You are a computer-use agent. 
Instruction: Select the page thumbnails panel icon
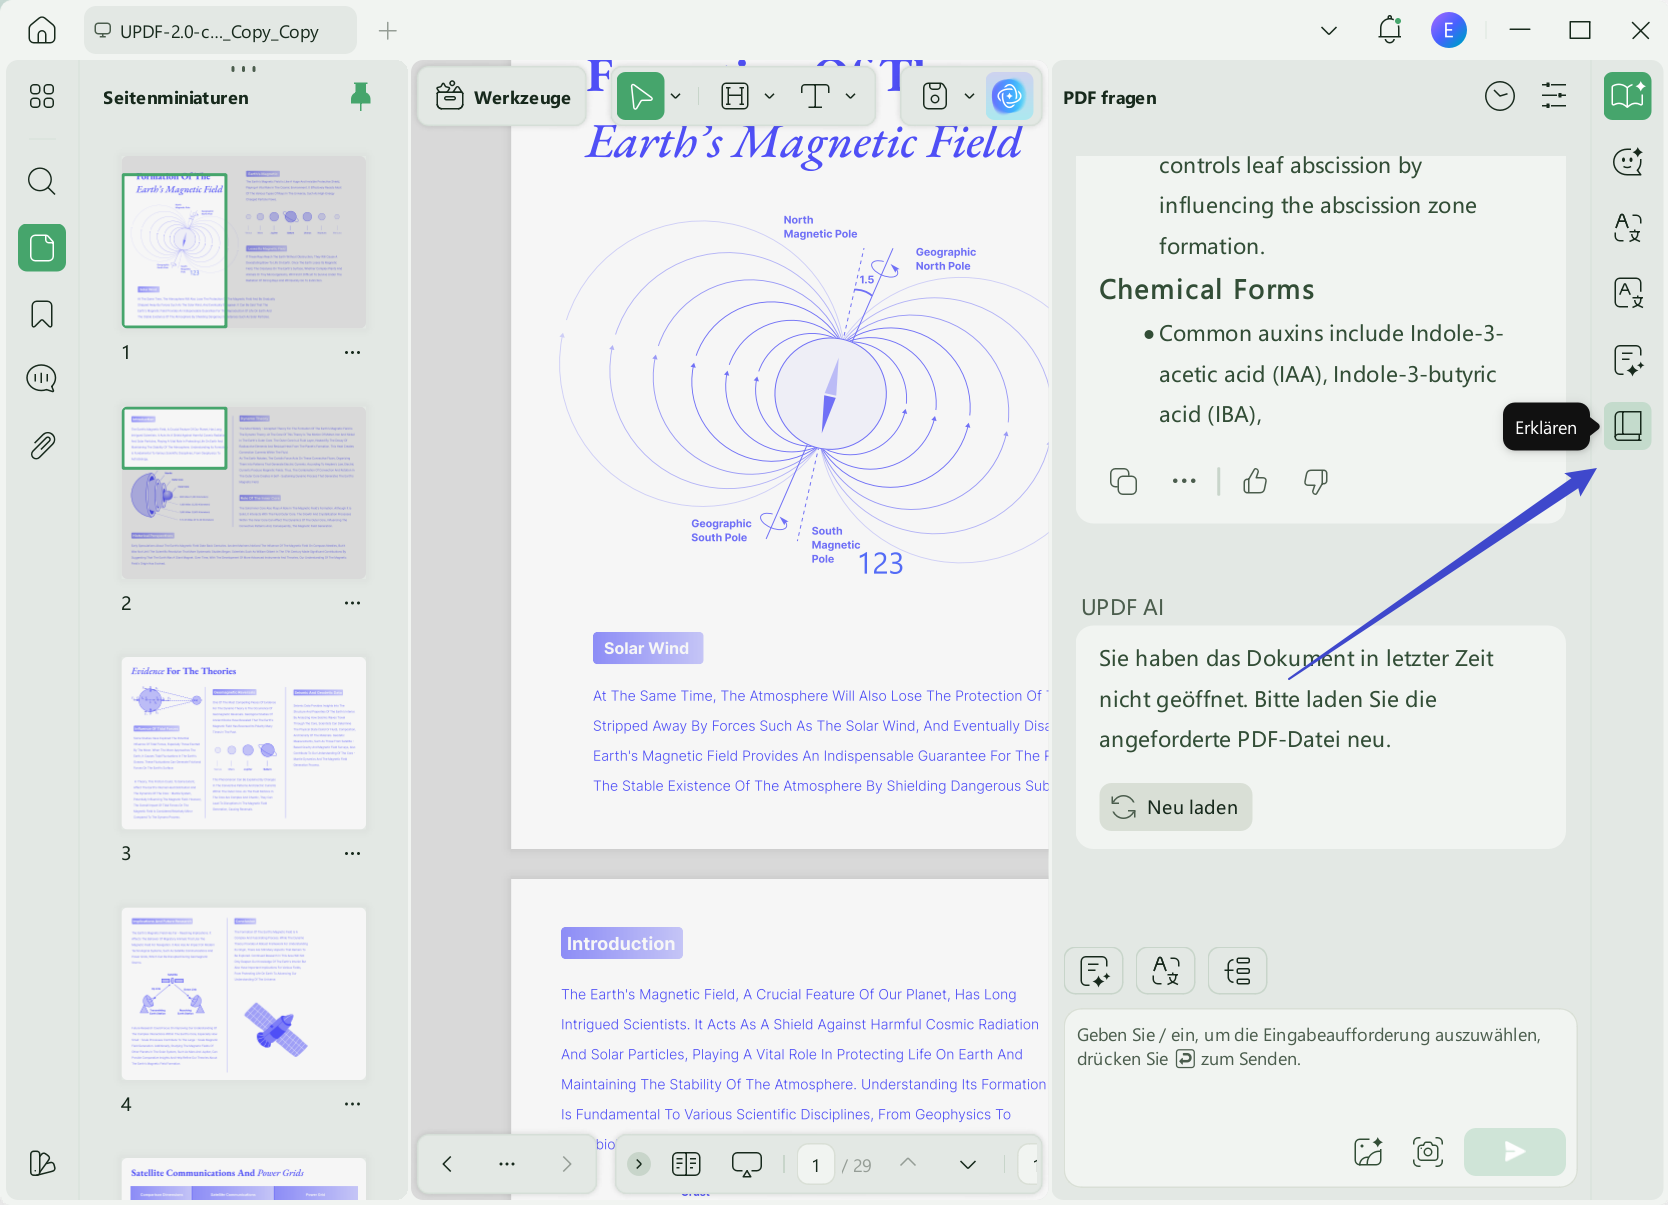42,247
